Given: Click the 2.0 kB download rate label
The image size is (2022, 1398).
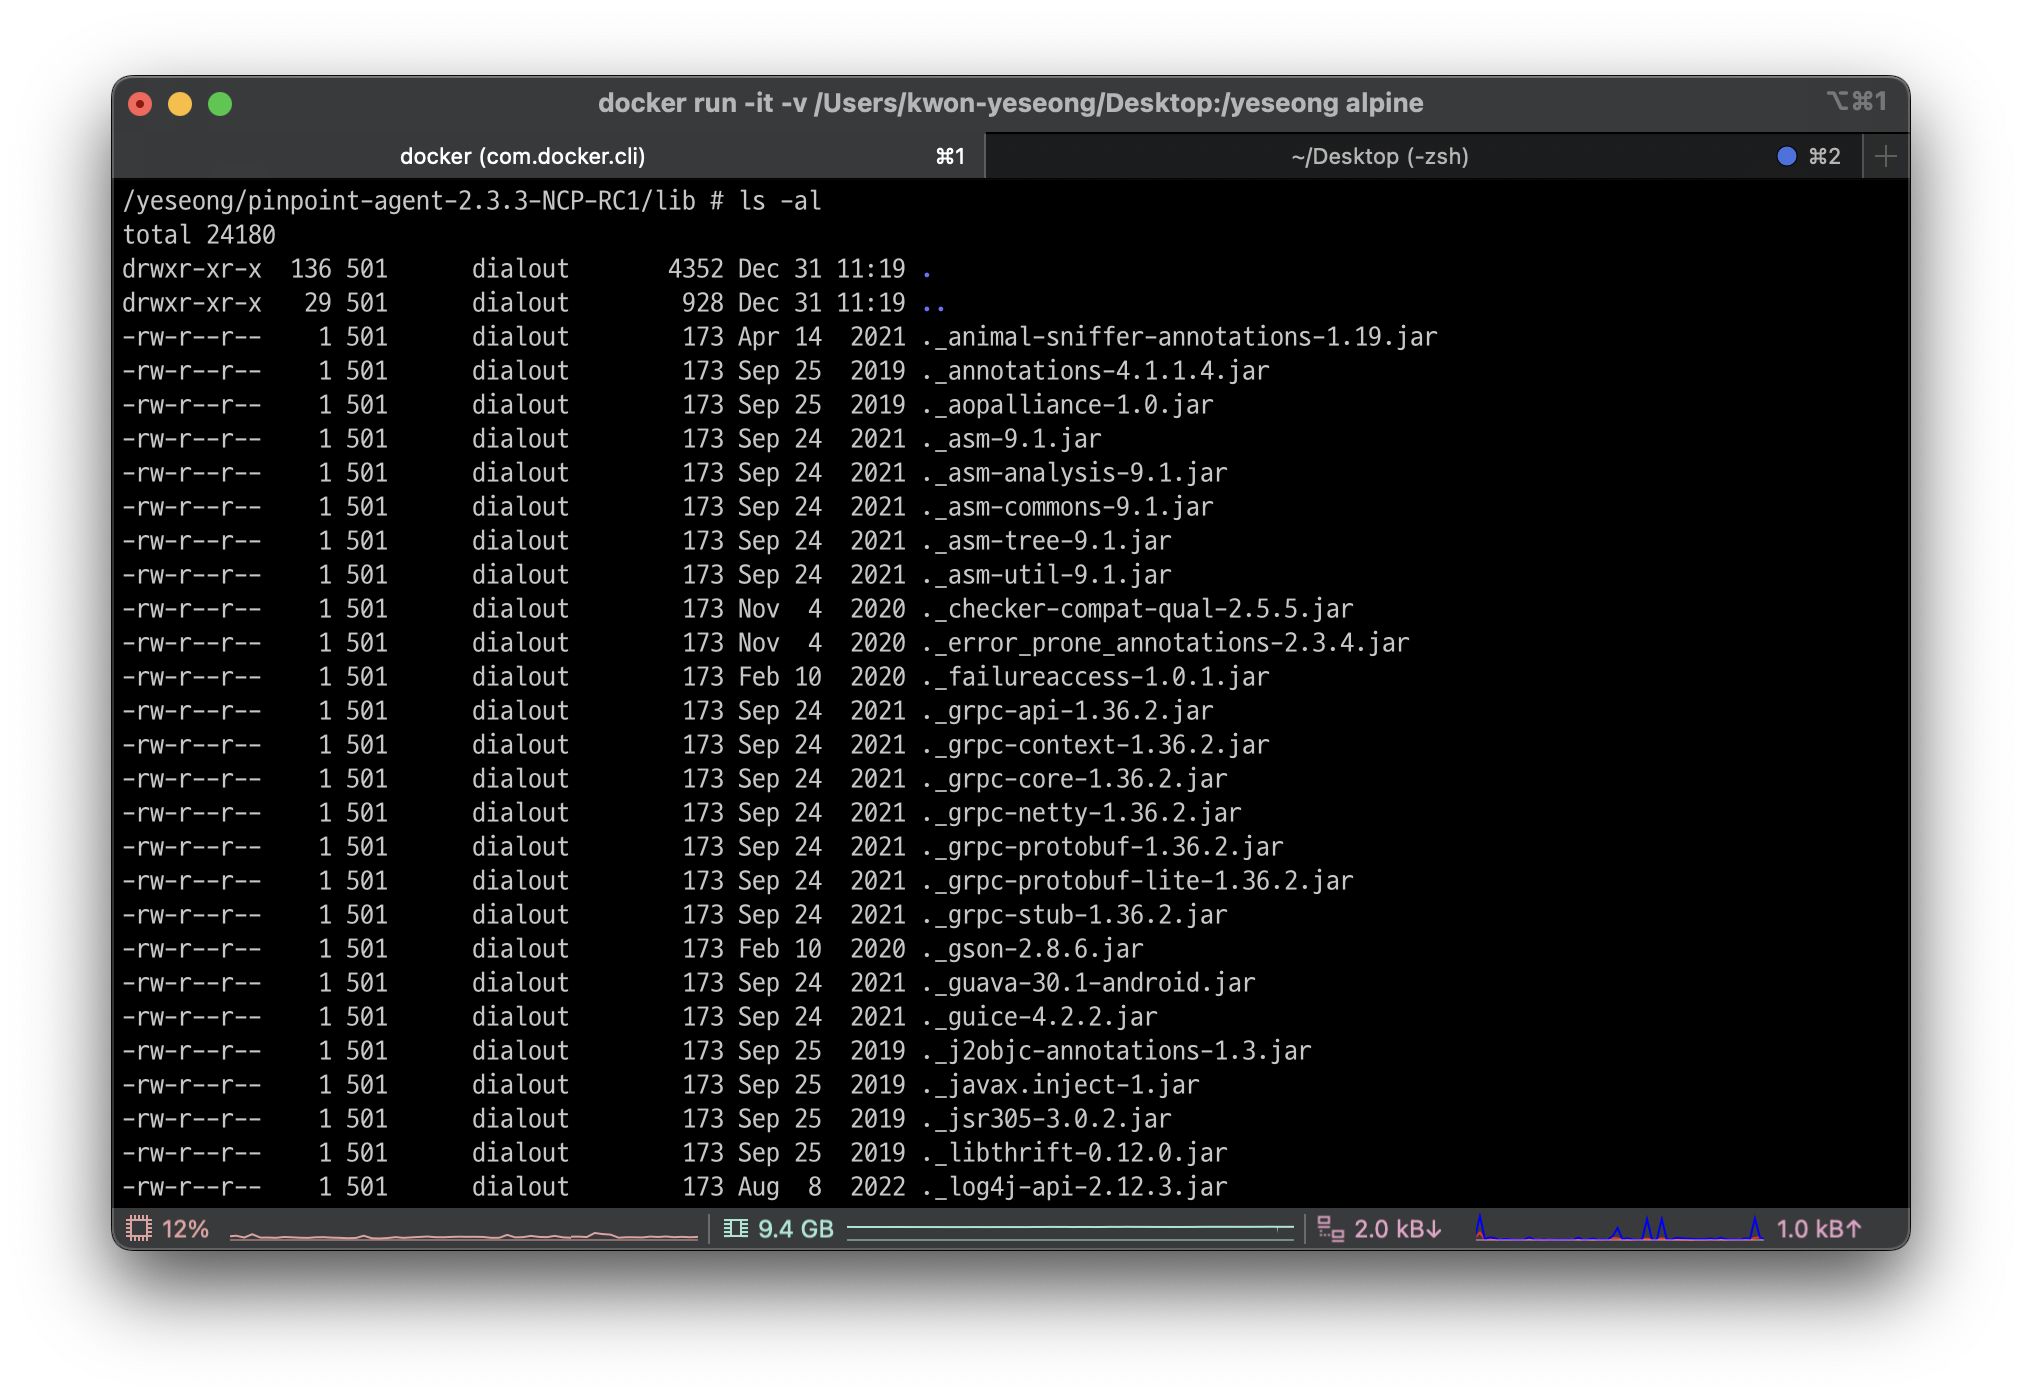Looking at the screenshot, I should 1397,1228.
